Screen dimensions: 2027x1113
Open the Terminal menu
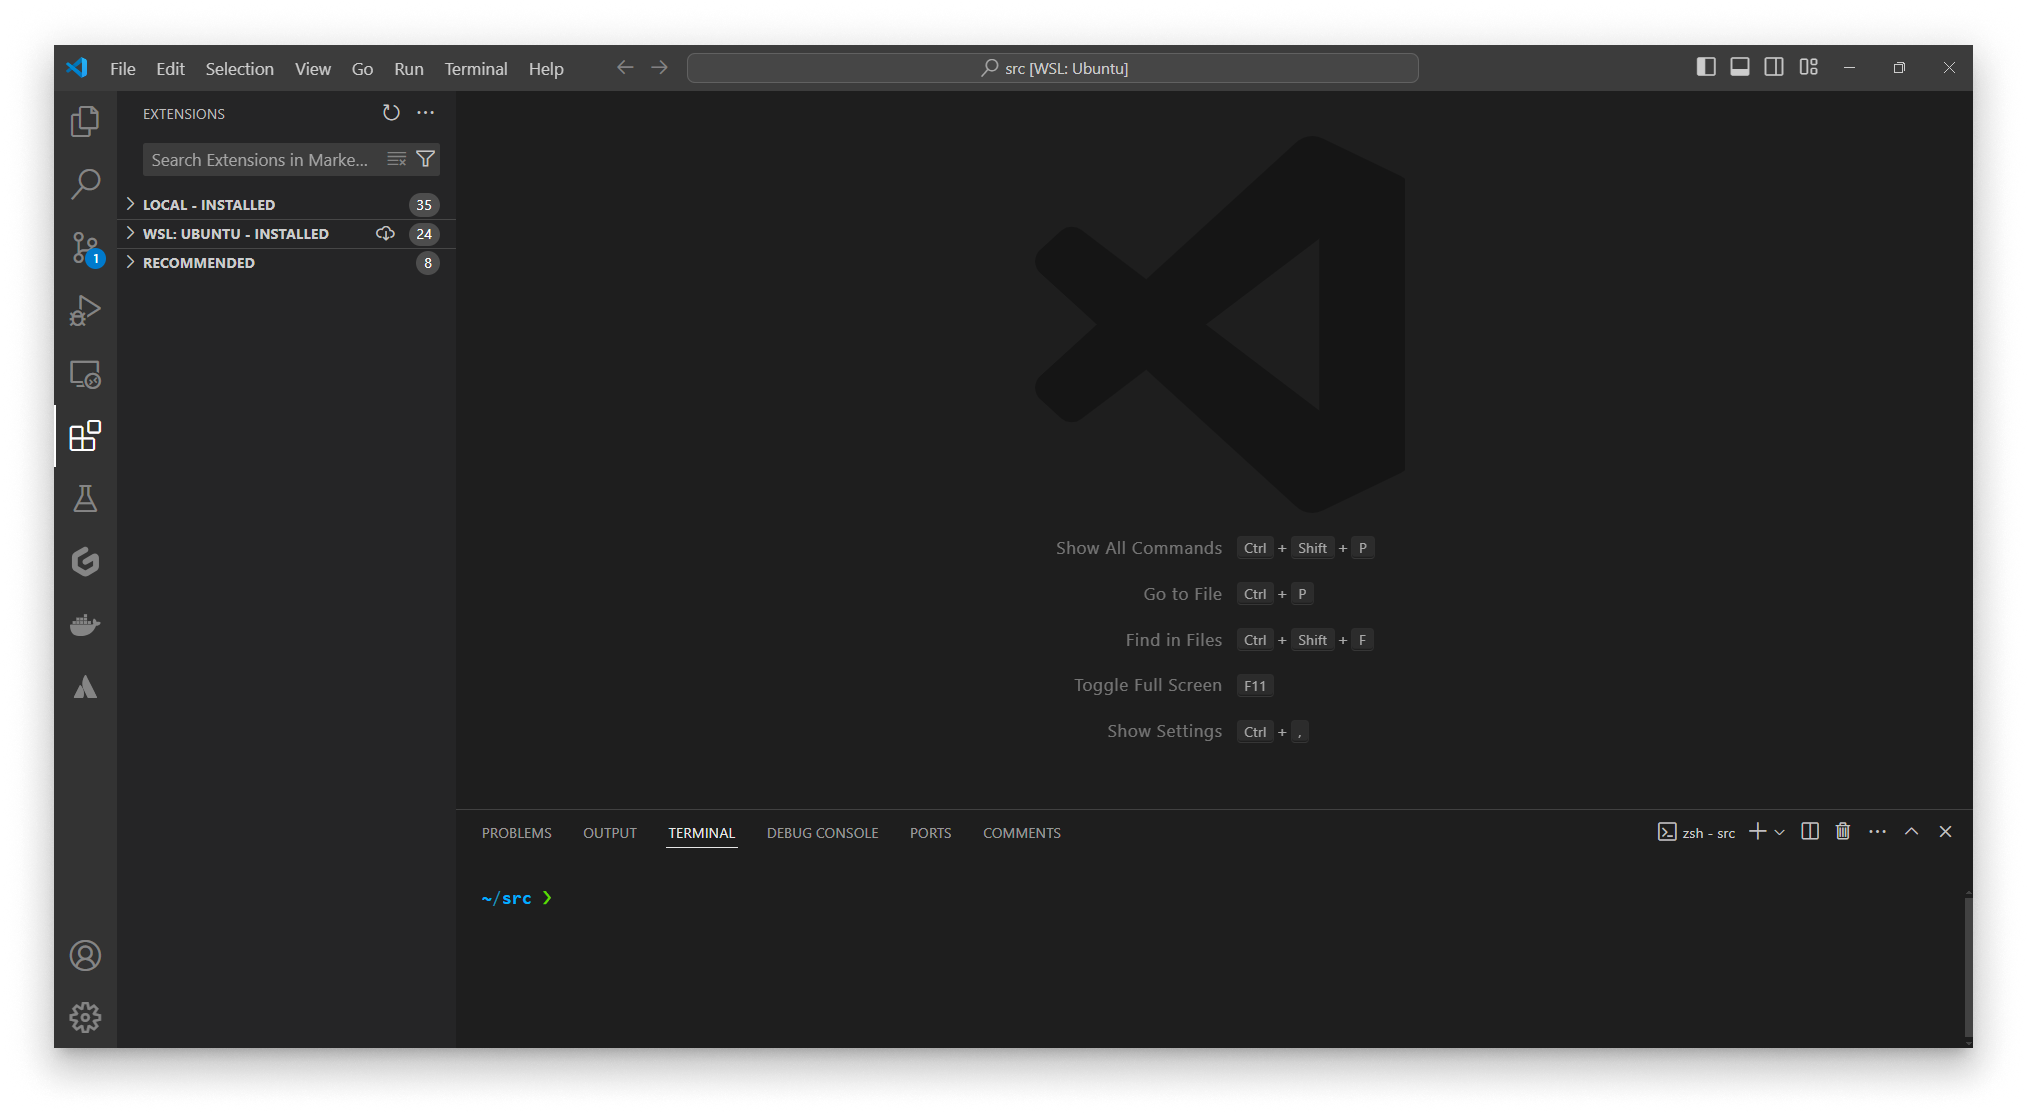click(x=475, y=68)
